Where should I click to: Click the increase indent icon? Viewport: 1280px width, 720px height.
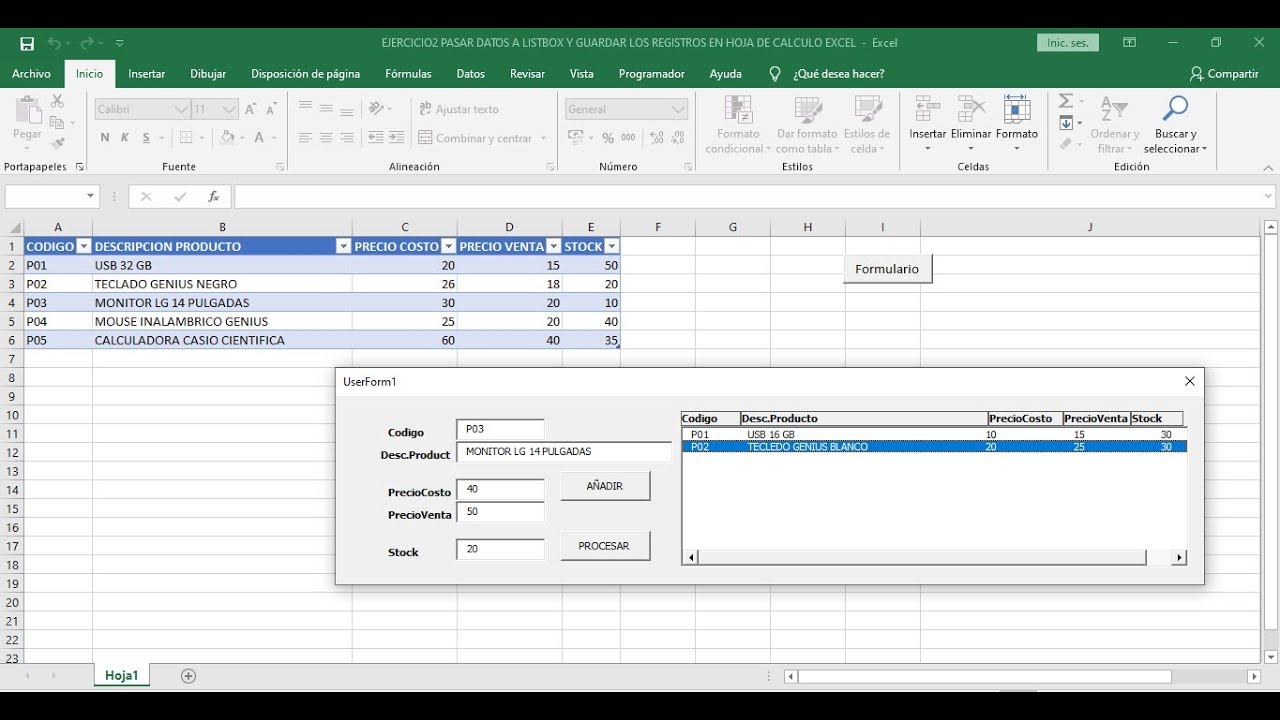point(397,138)
